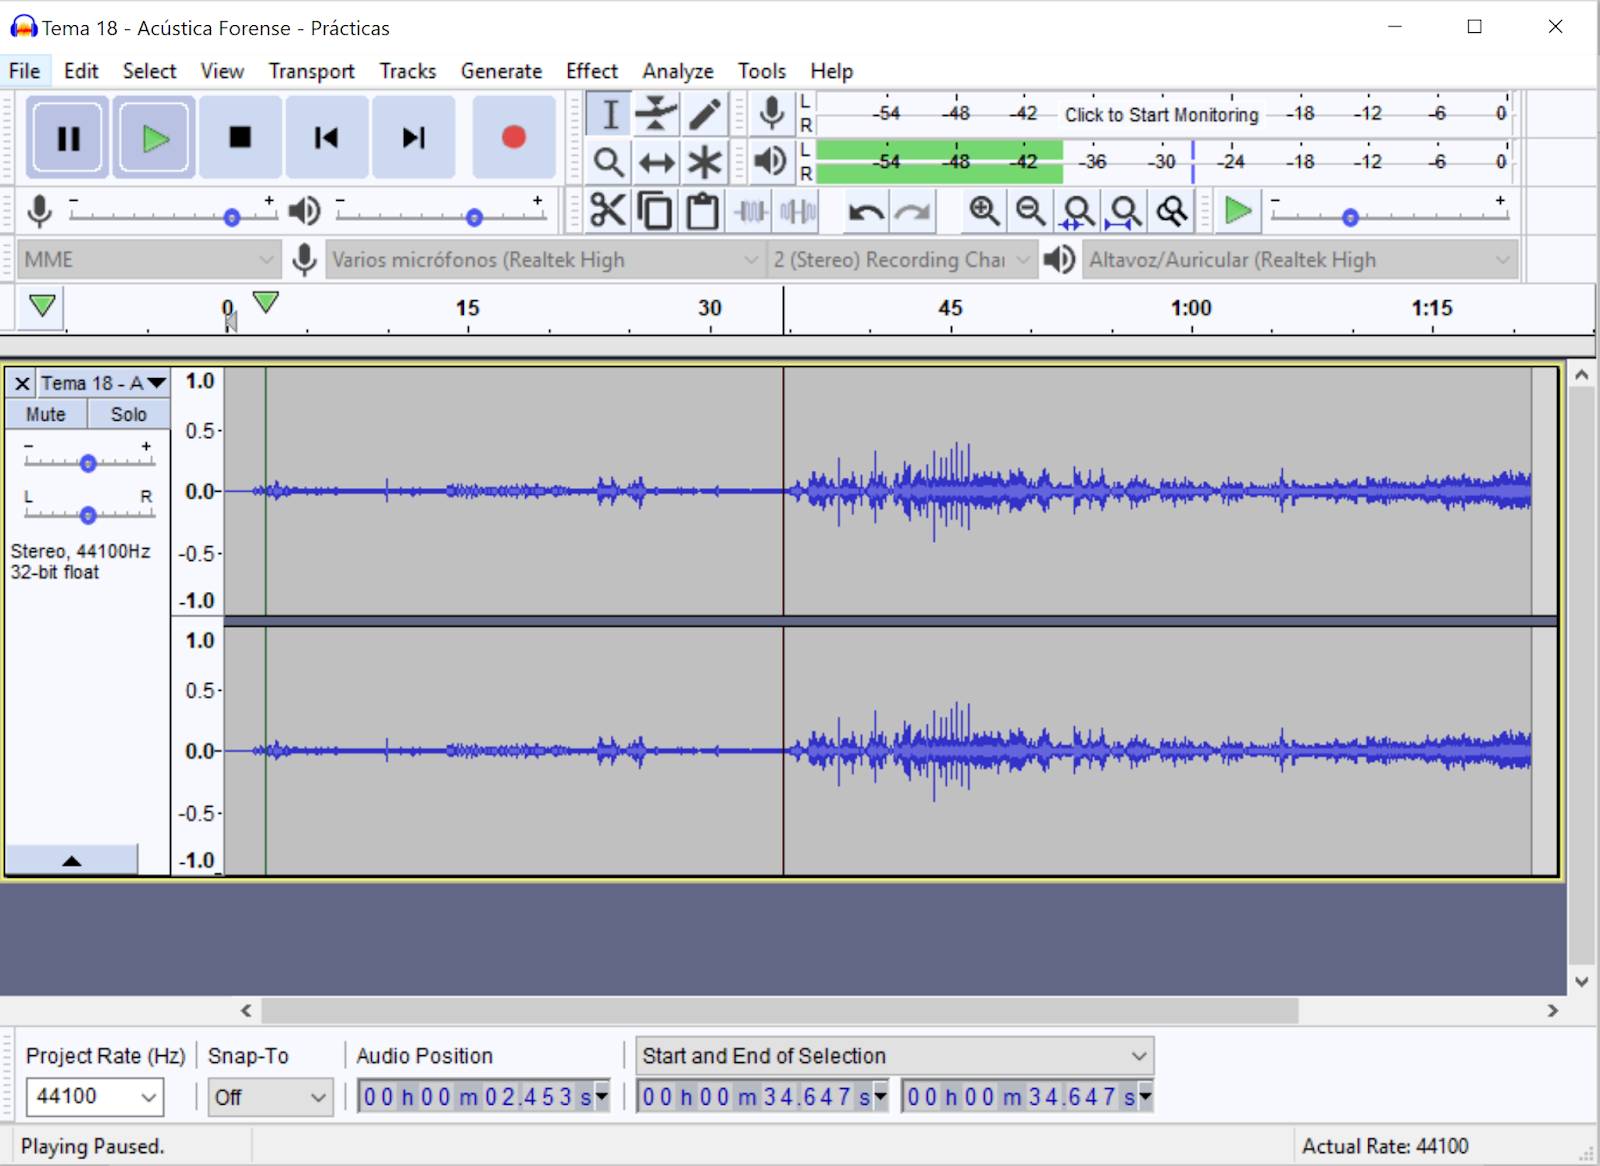This screenshot has height=1166, width=1600.
Task: Open the Analyze menu
Action: [678, 71]
